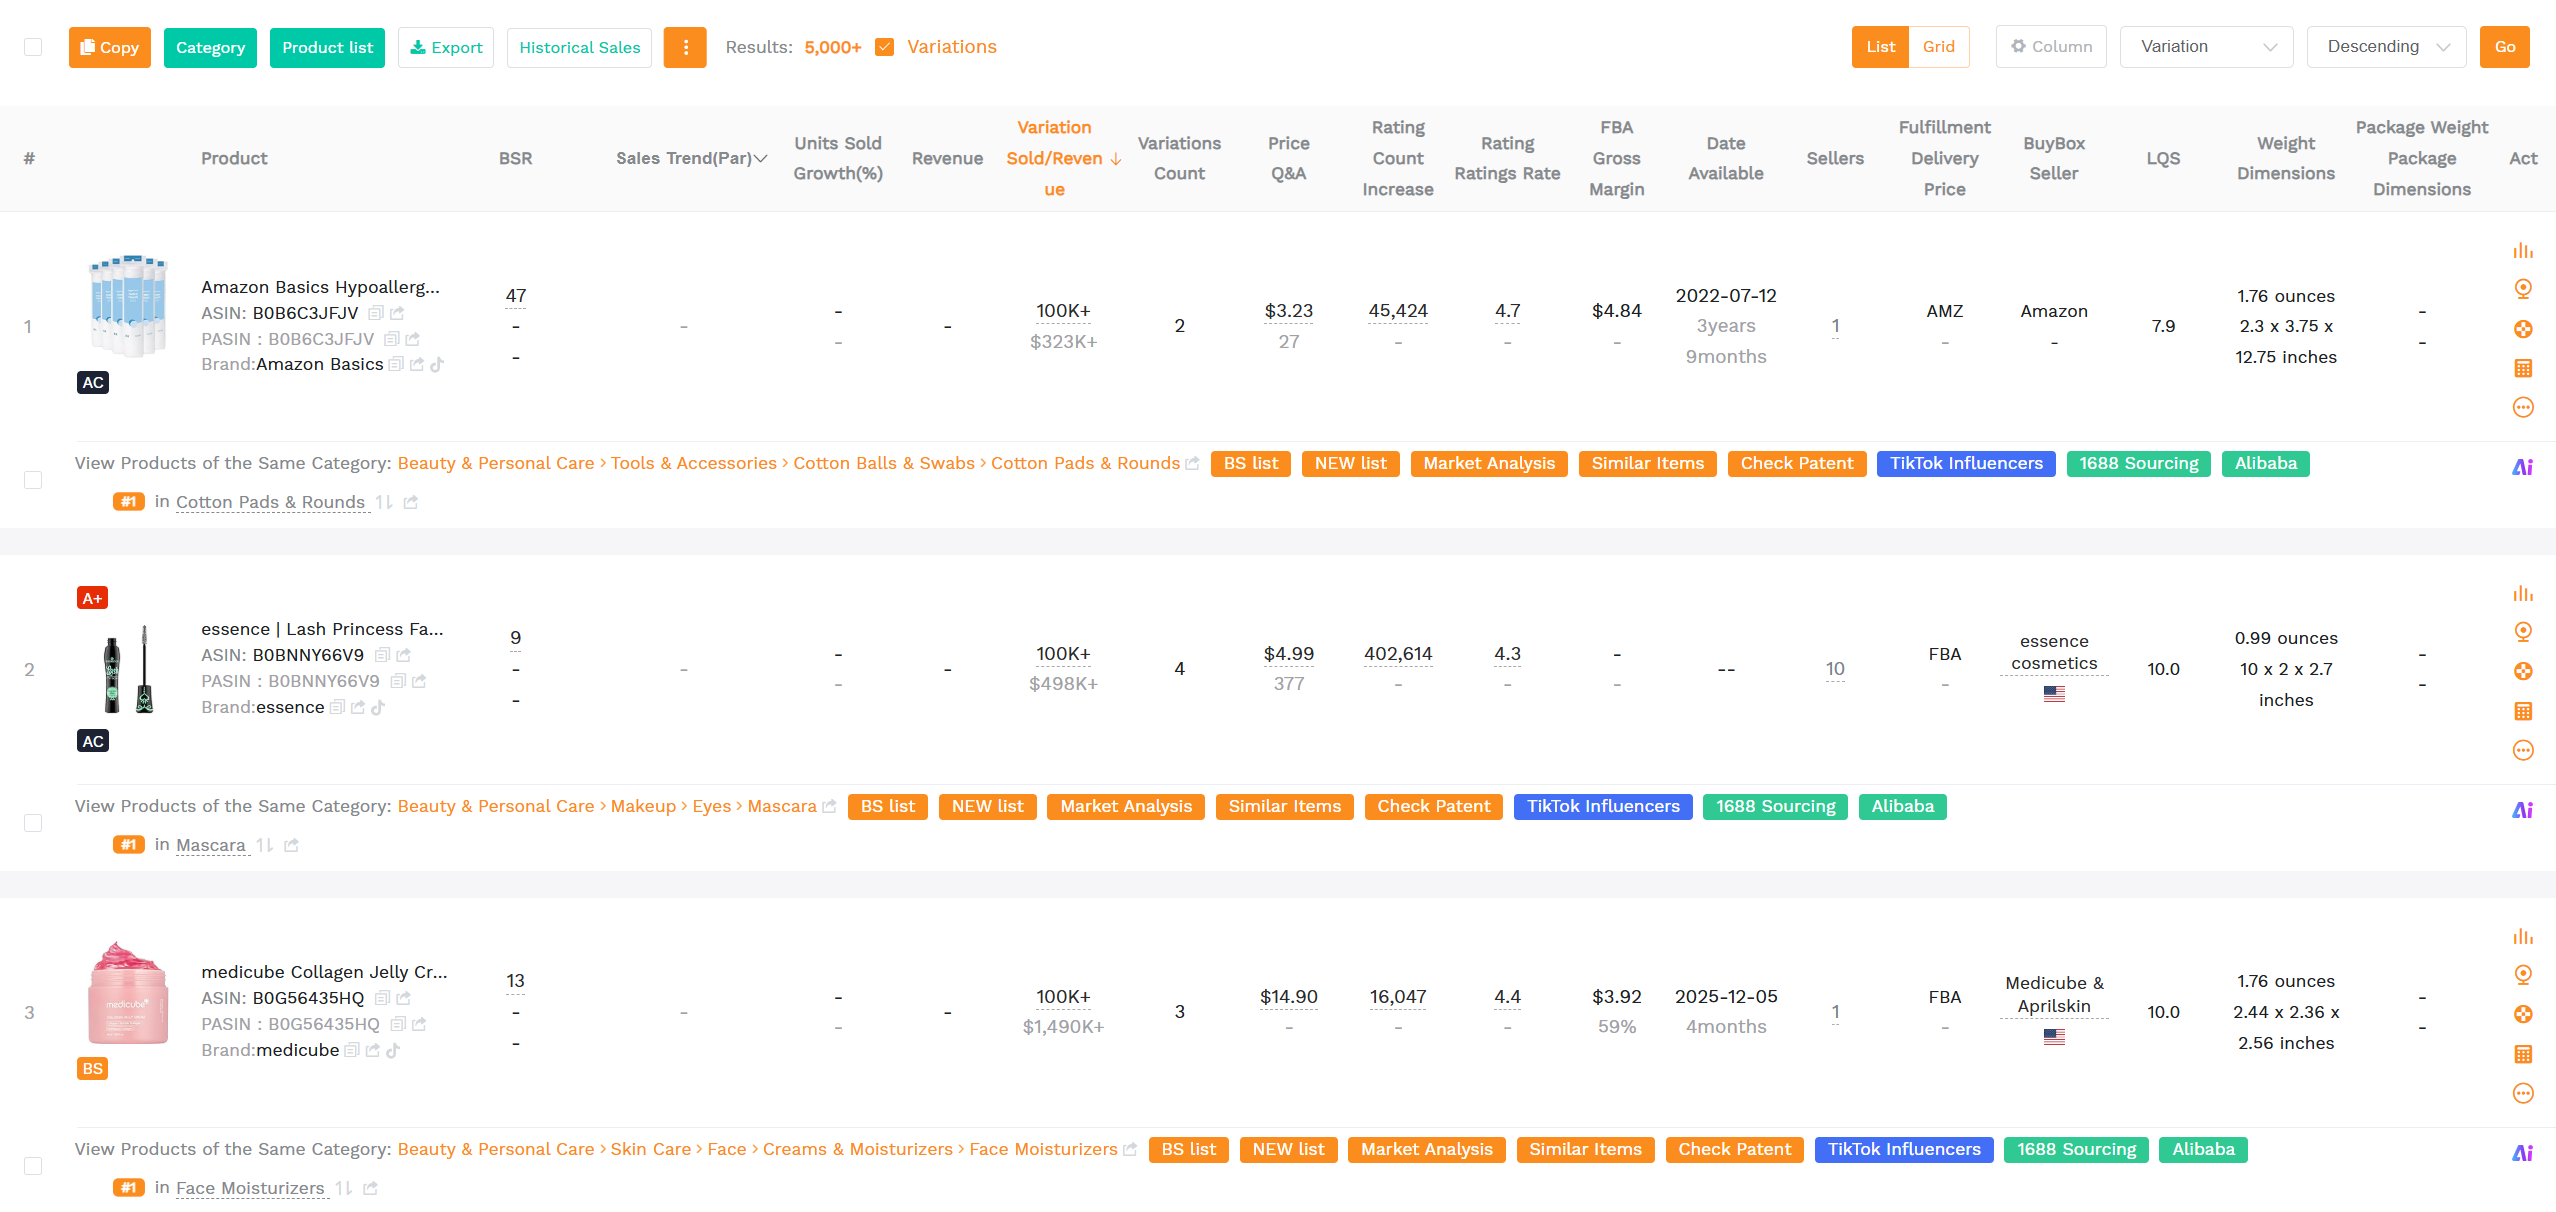Open the sales trend chart for Amazon Basics product
Image resolution: width=2556 pixels, height=1212 pixels.
[2523, 250]
